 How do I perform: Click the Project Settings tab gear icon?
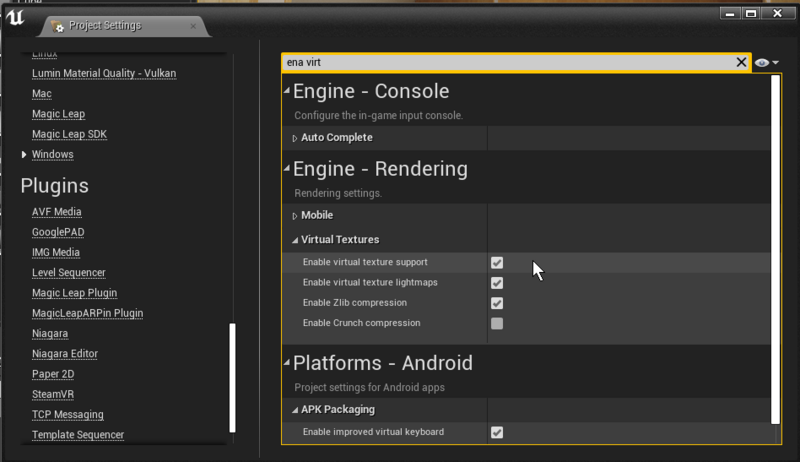point(58,26)
